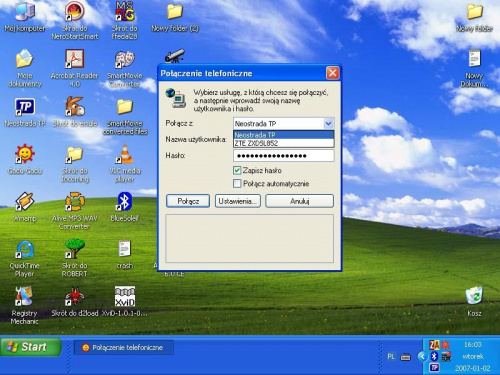Select the telescope icon behind the dialog
500x375 pixels.
coord(174,56)
